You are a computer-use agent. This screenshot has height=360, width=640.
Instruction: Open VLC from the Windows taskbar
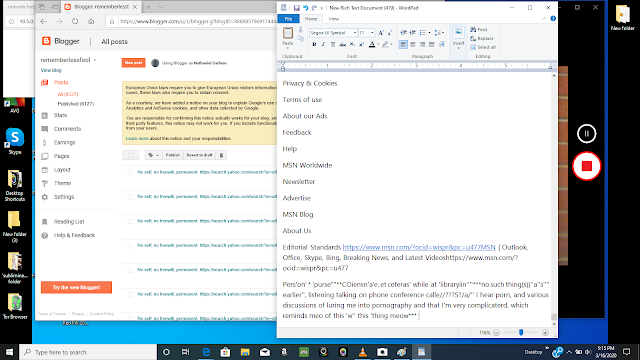tap(362, 352)
